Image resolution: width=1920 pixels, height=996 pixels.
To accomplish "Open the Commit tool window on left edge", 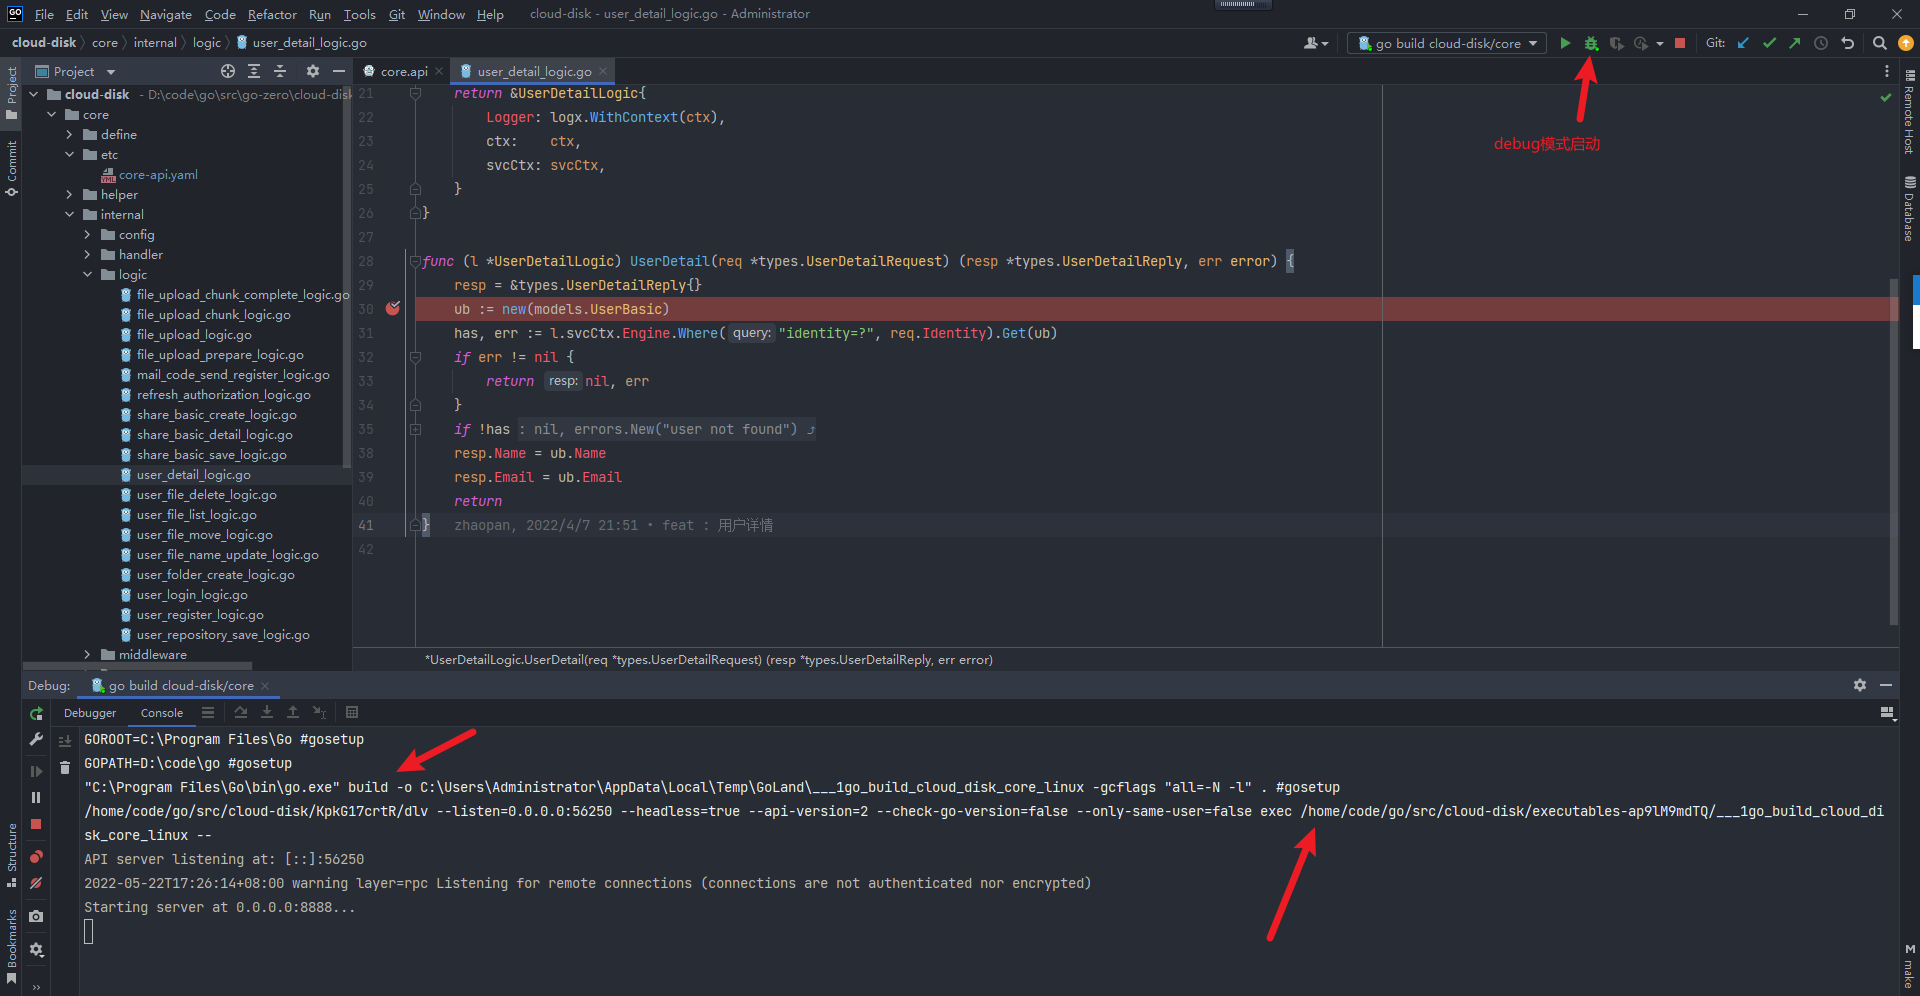I will click(x=12, y=166).
